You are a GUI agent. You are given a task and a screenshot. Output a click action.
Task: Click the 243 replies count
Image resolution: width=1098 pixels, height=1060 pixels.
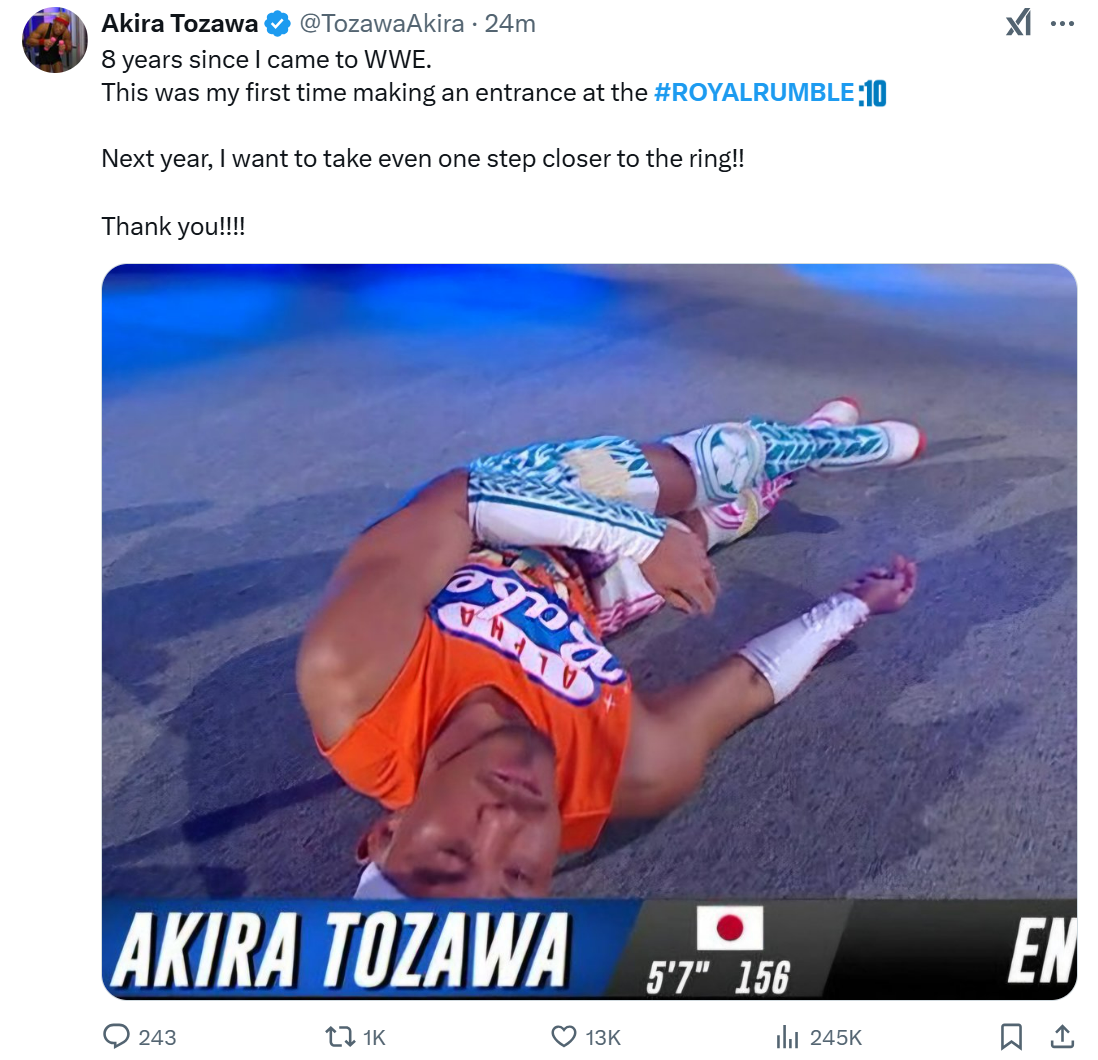coord(158,1037)
